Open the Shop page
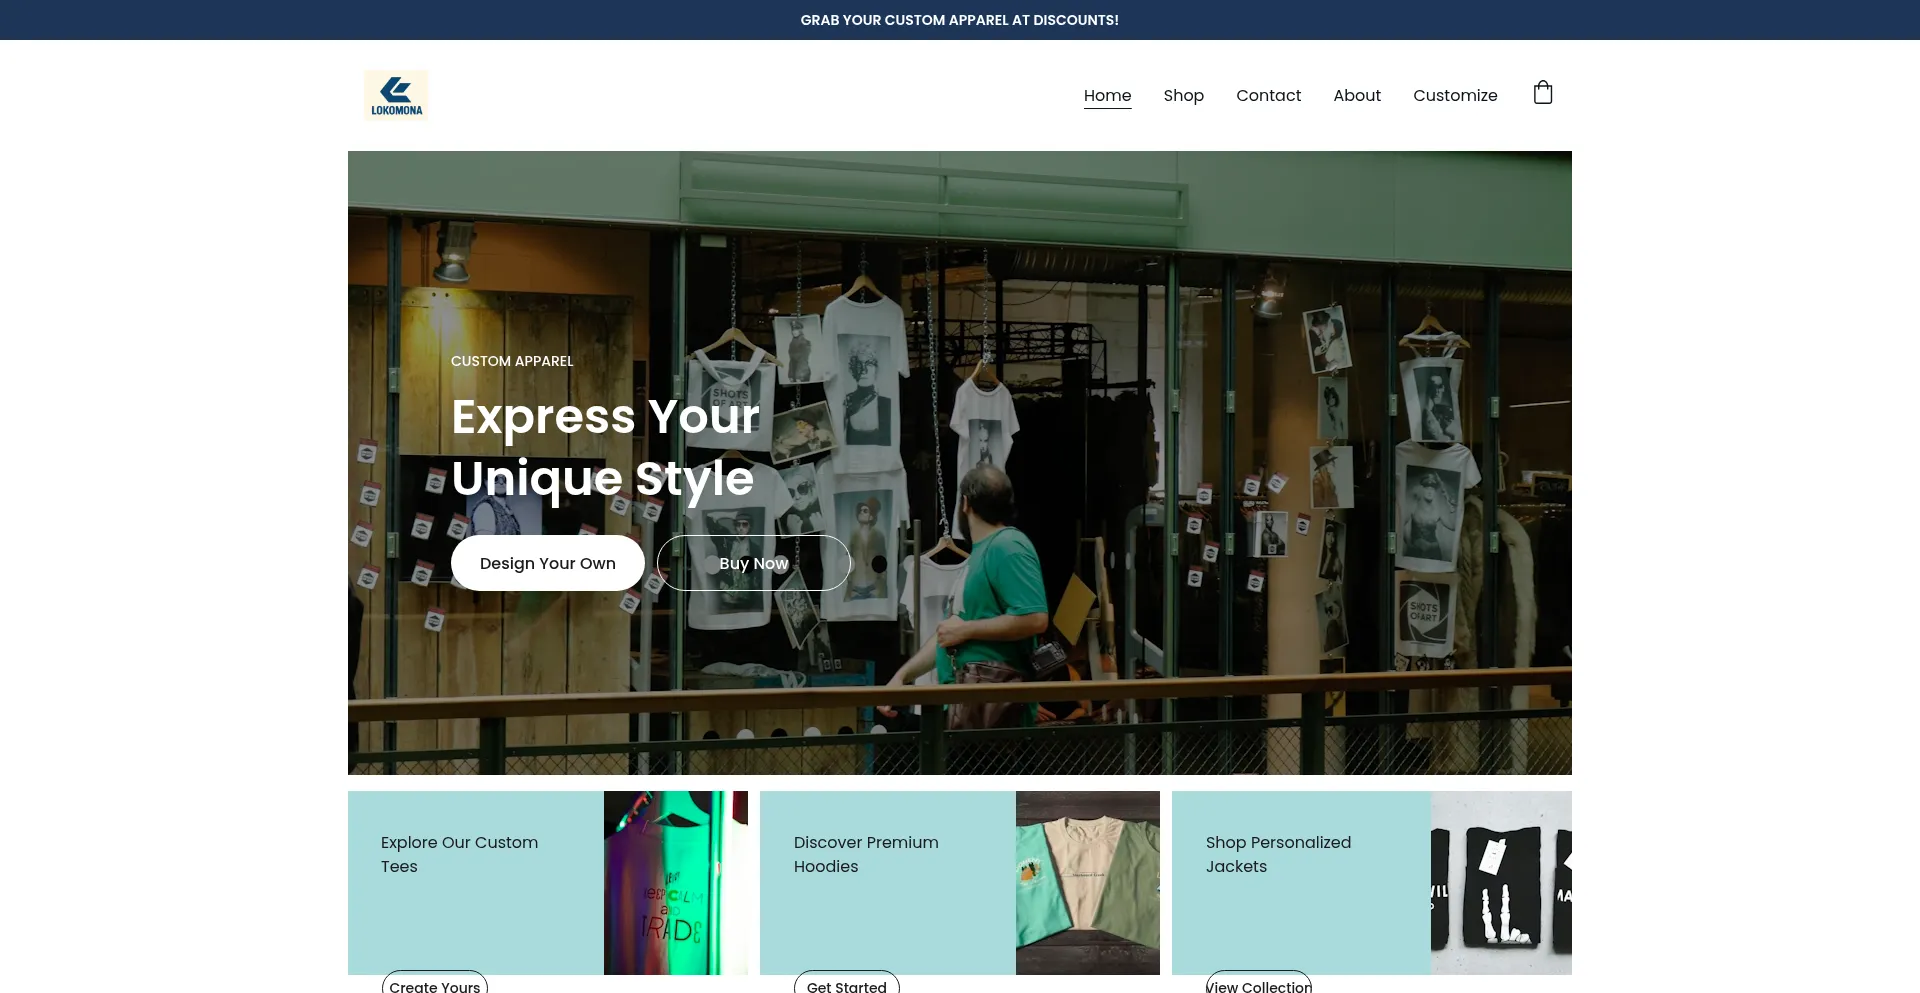 click(x=1183, y=96)
